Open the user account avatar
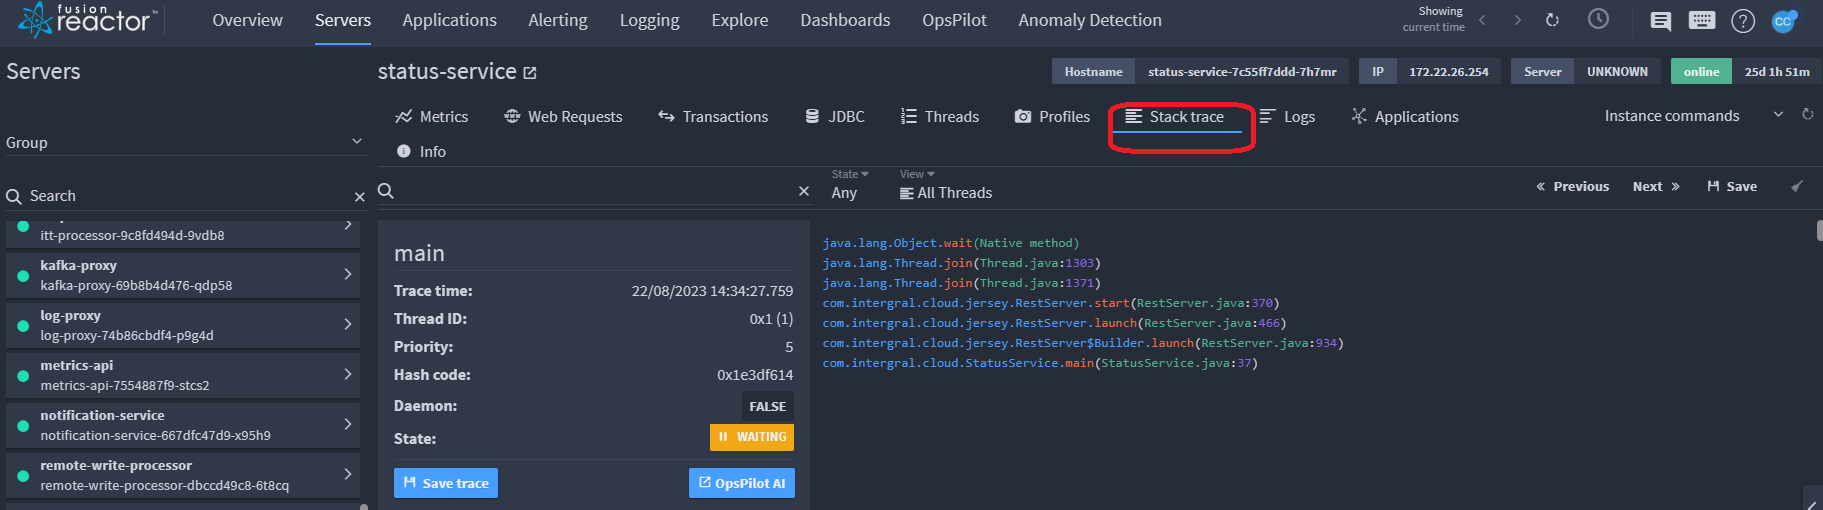Viewport: 1823px width, 510px height. 1784,21
